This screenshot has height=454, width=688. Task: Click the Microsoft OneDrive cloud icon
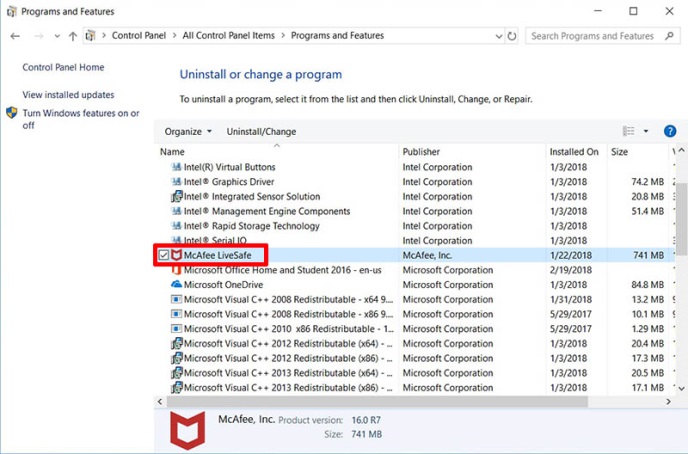click(176, 284)
